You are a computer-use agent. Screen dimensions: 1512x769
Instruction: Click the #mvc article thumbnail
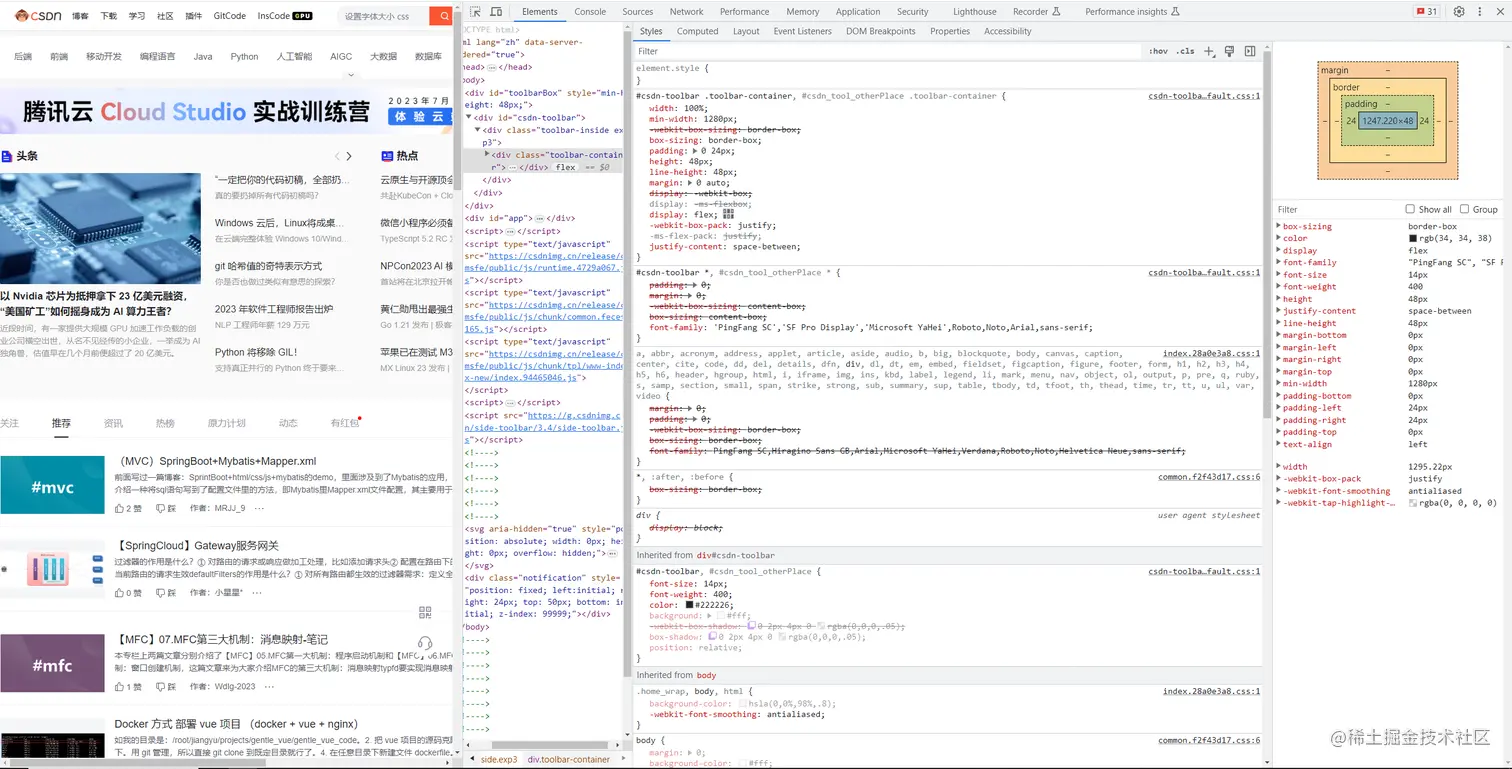point(52,485)
